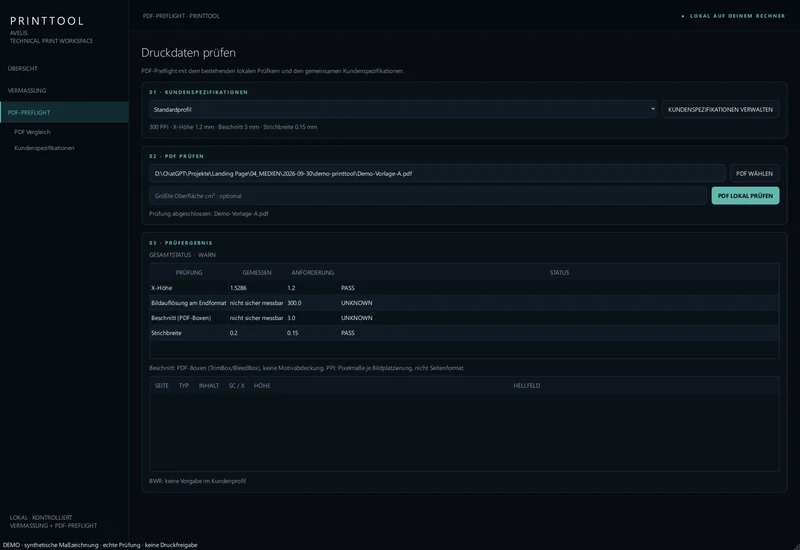Open the PDF Vergleich sub-item
800x550 pixels.
pos(32,132)
